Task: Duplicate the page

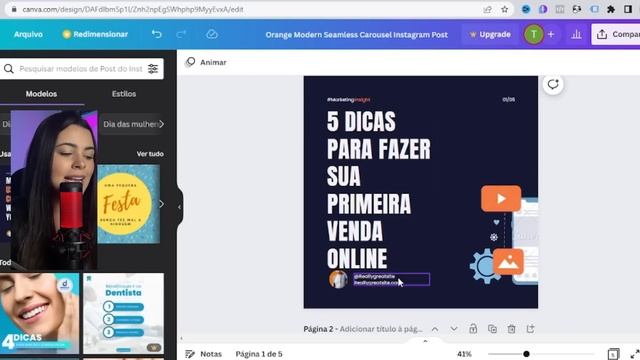Action: [x=492, y=329]
